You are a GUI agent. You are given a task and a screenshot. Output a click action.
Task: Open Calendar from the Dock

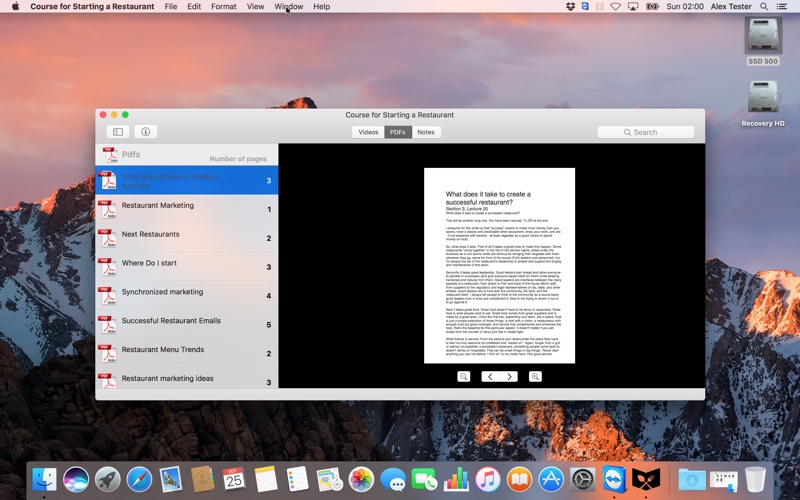click(234, 480)
